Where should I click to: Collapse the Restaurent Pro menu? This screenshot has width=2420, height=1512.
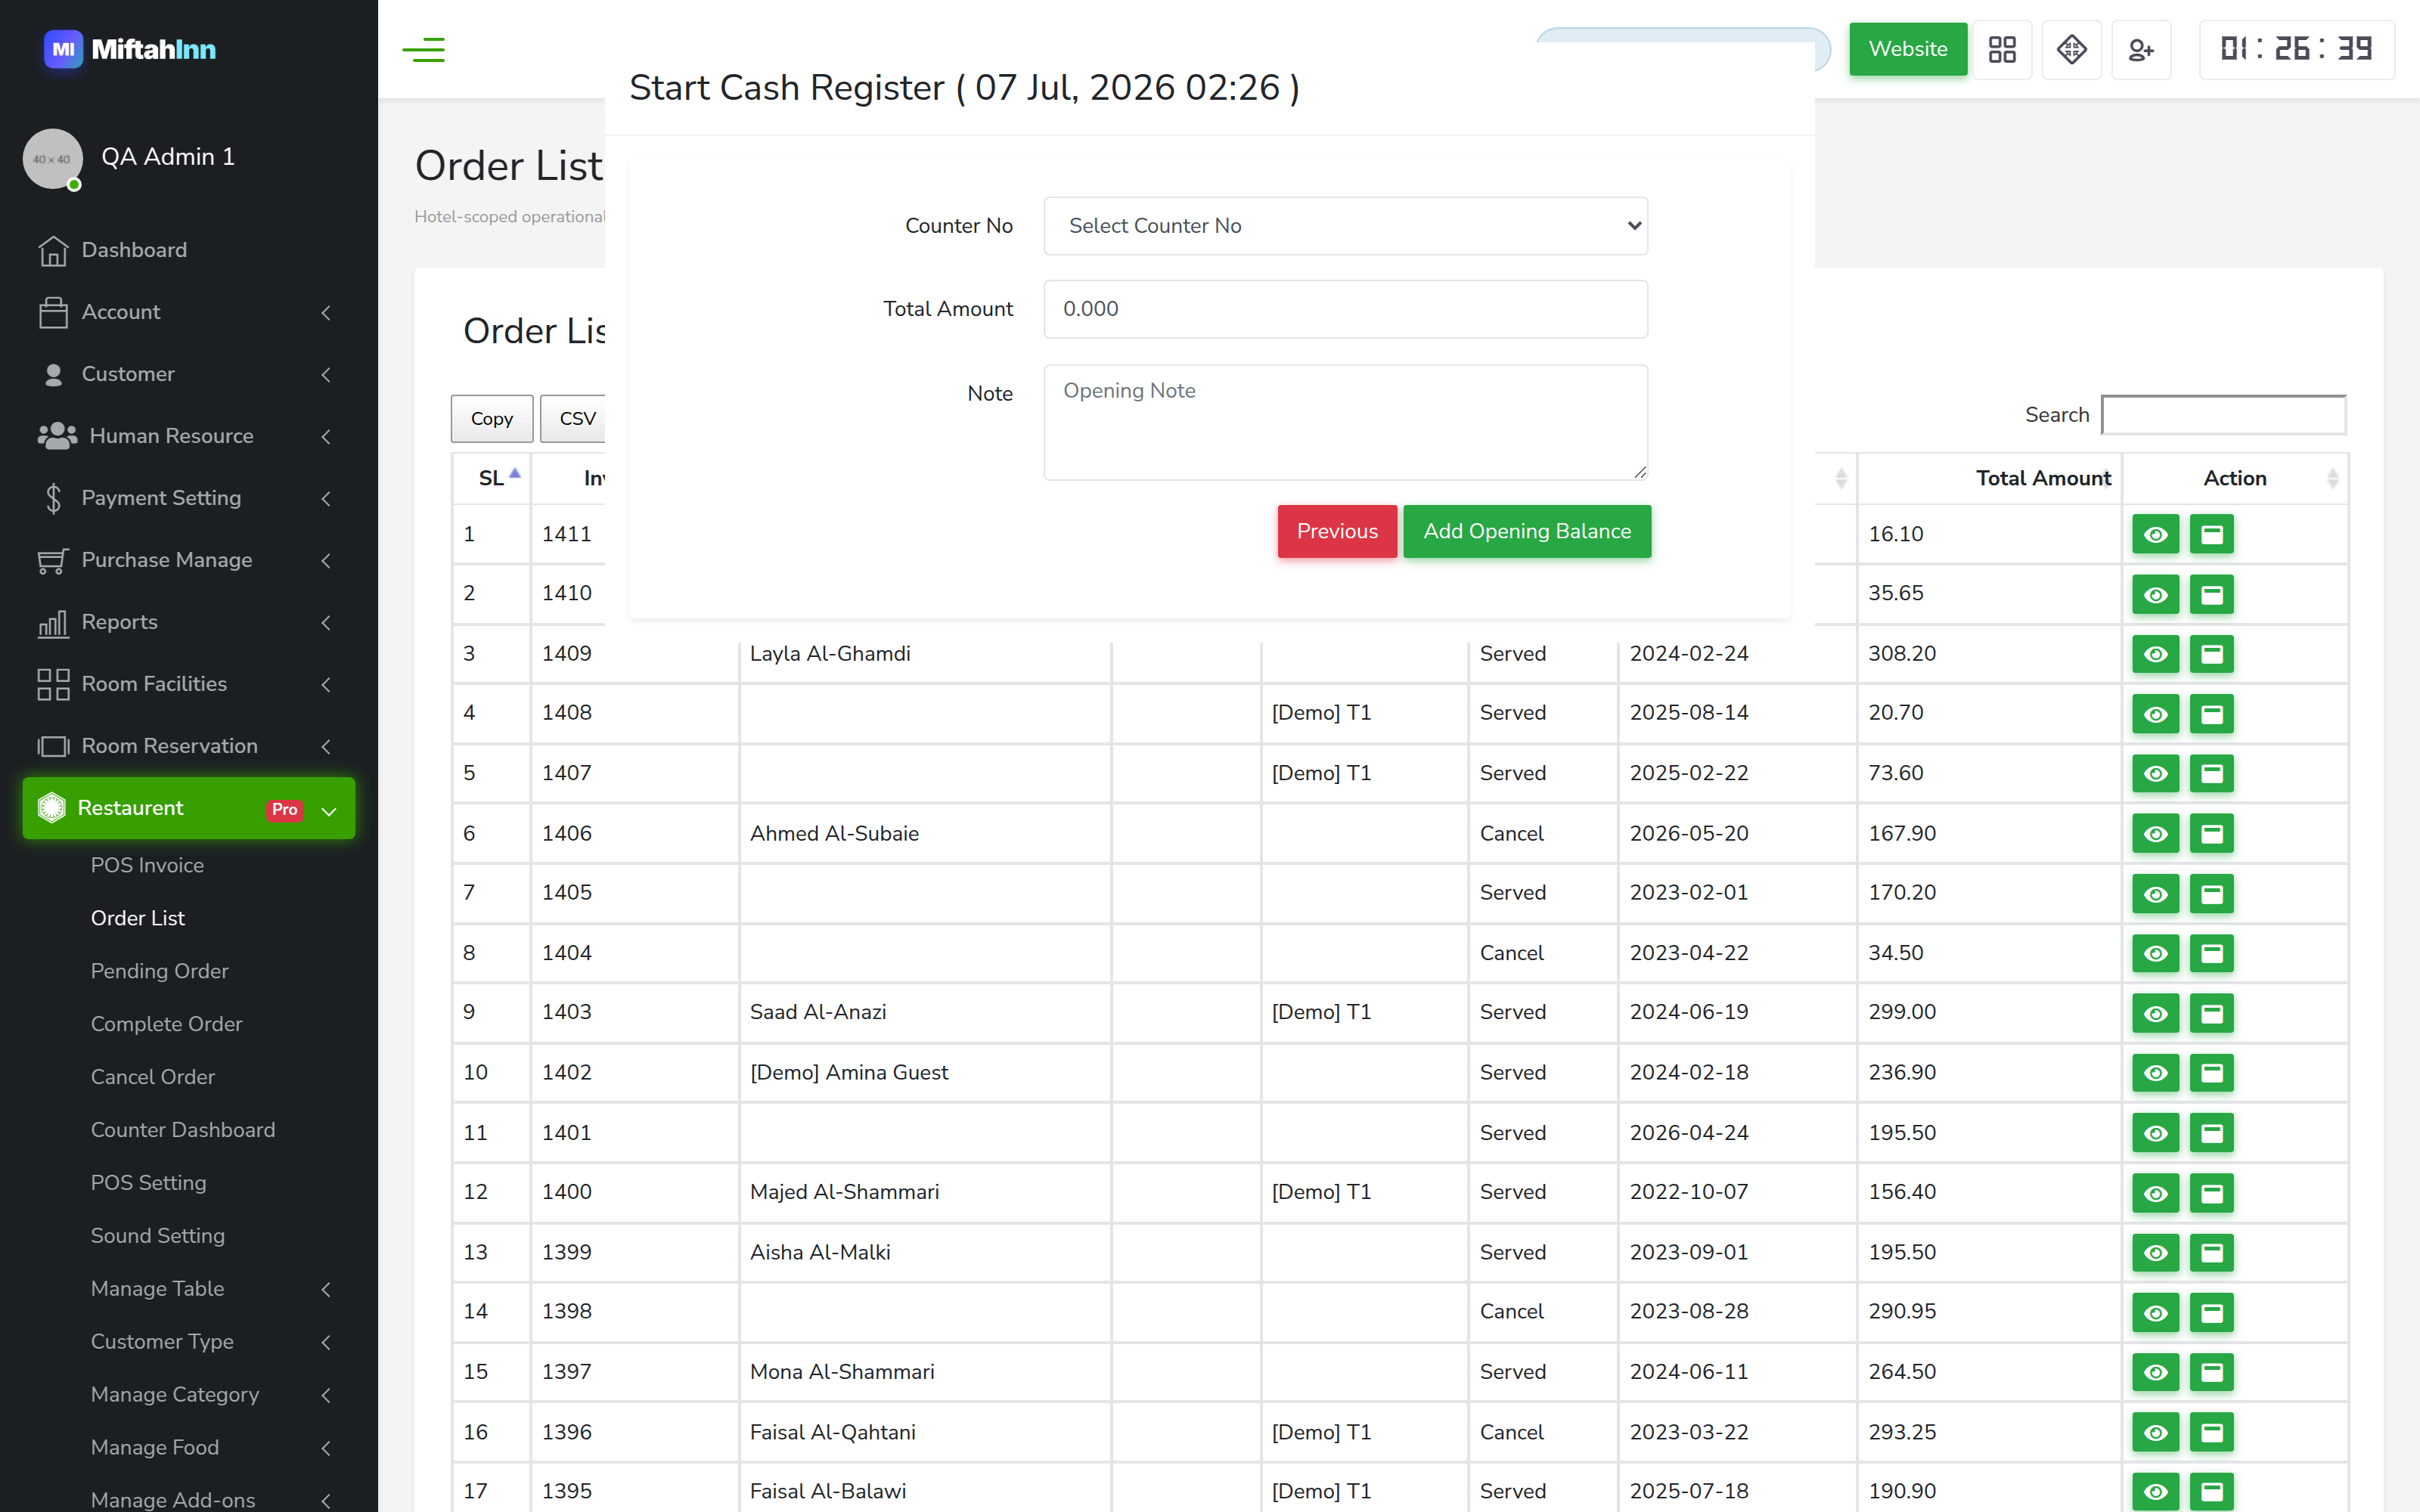click(x=188, y=808)
